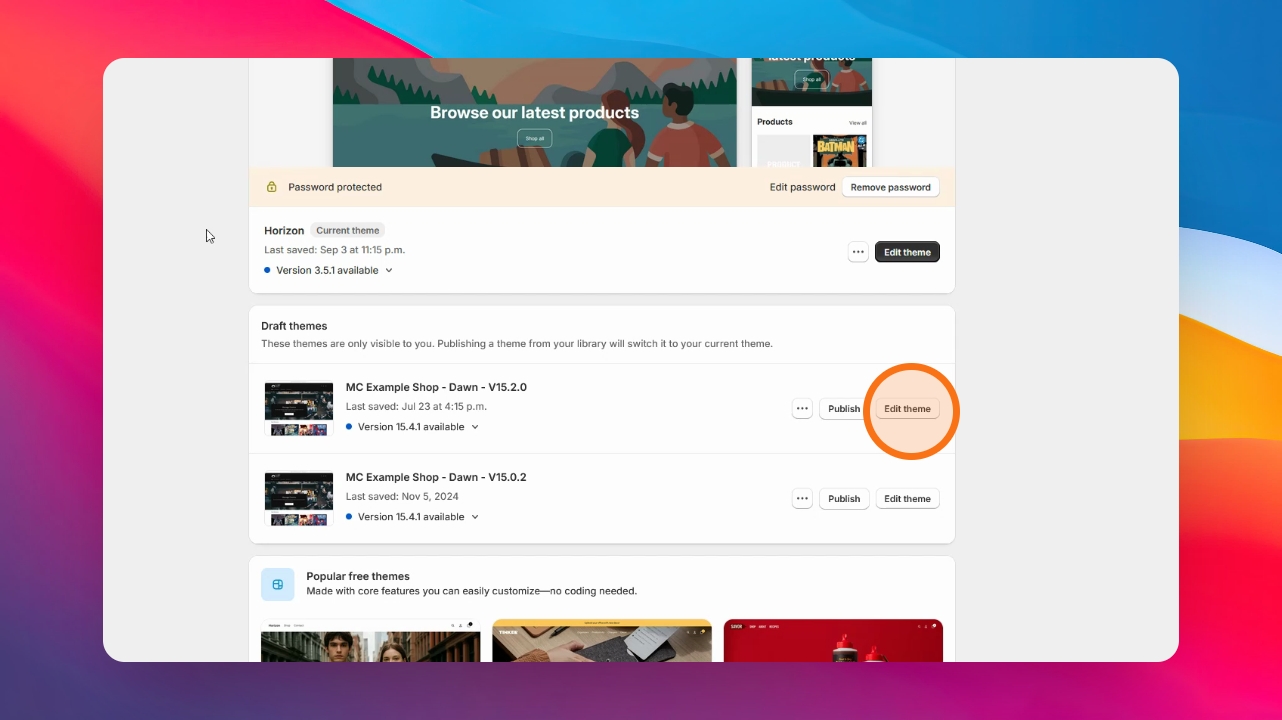The width and height of the screenshot is (1282, 720).
Task: Click the Shop all button in desktop preview
Action: pyautogui.click(x=534, y=138)
